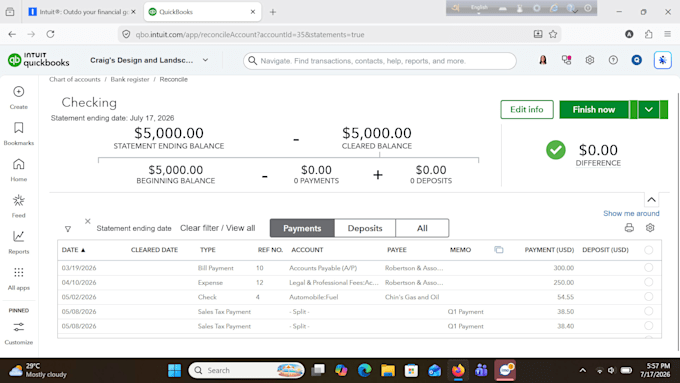
Task: Reload the browser page
Action: [50, 34]
